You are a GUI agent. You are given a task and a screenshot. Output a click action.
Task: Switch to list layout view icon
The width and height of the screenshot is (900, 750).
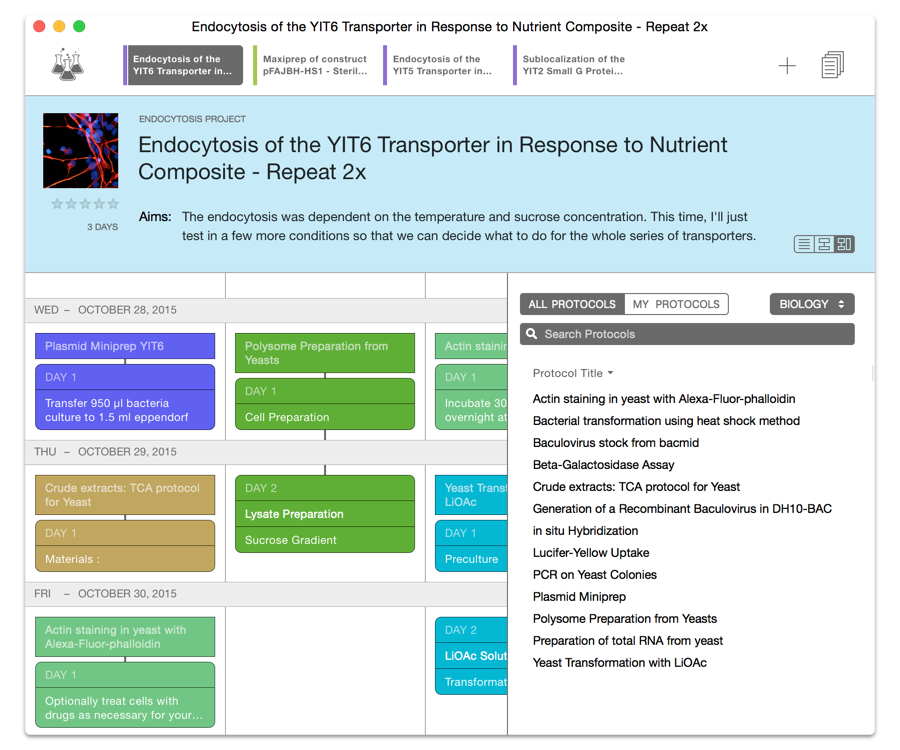[804, 244]
